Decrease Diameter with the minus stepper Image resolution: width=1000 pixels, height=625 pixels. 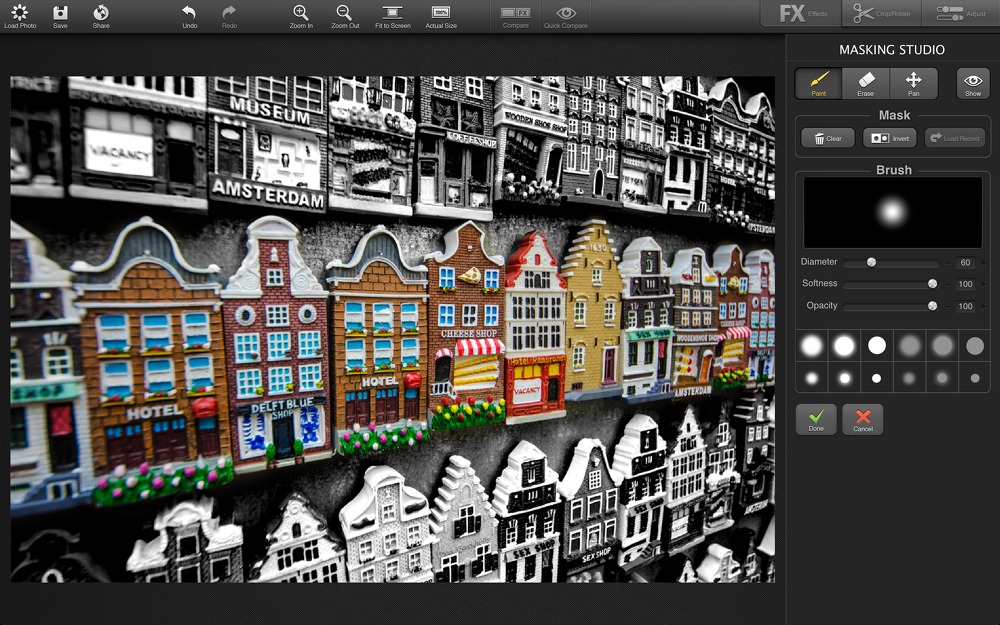coord(948,262)
